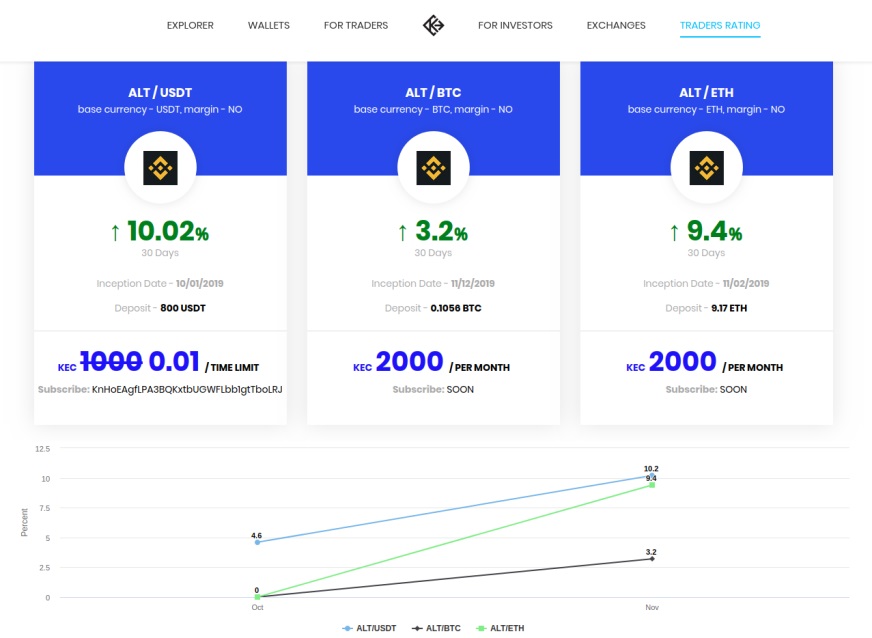
Task: Click the Binance icon on ALT/ETH card
Action: point(706,168)
